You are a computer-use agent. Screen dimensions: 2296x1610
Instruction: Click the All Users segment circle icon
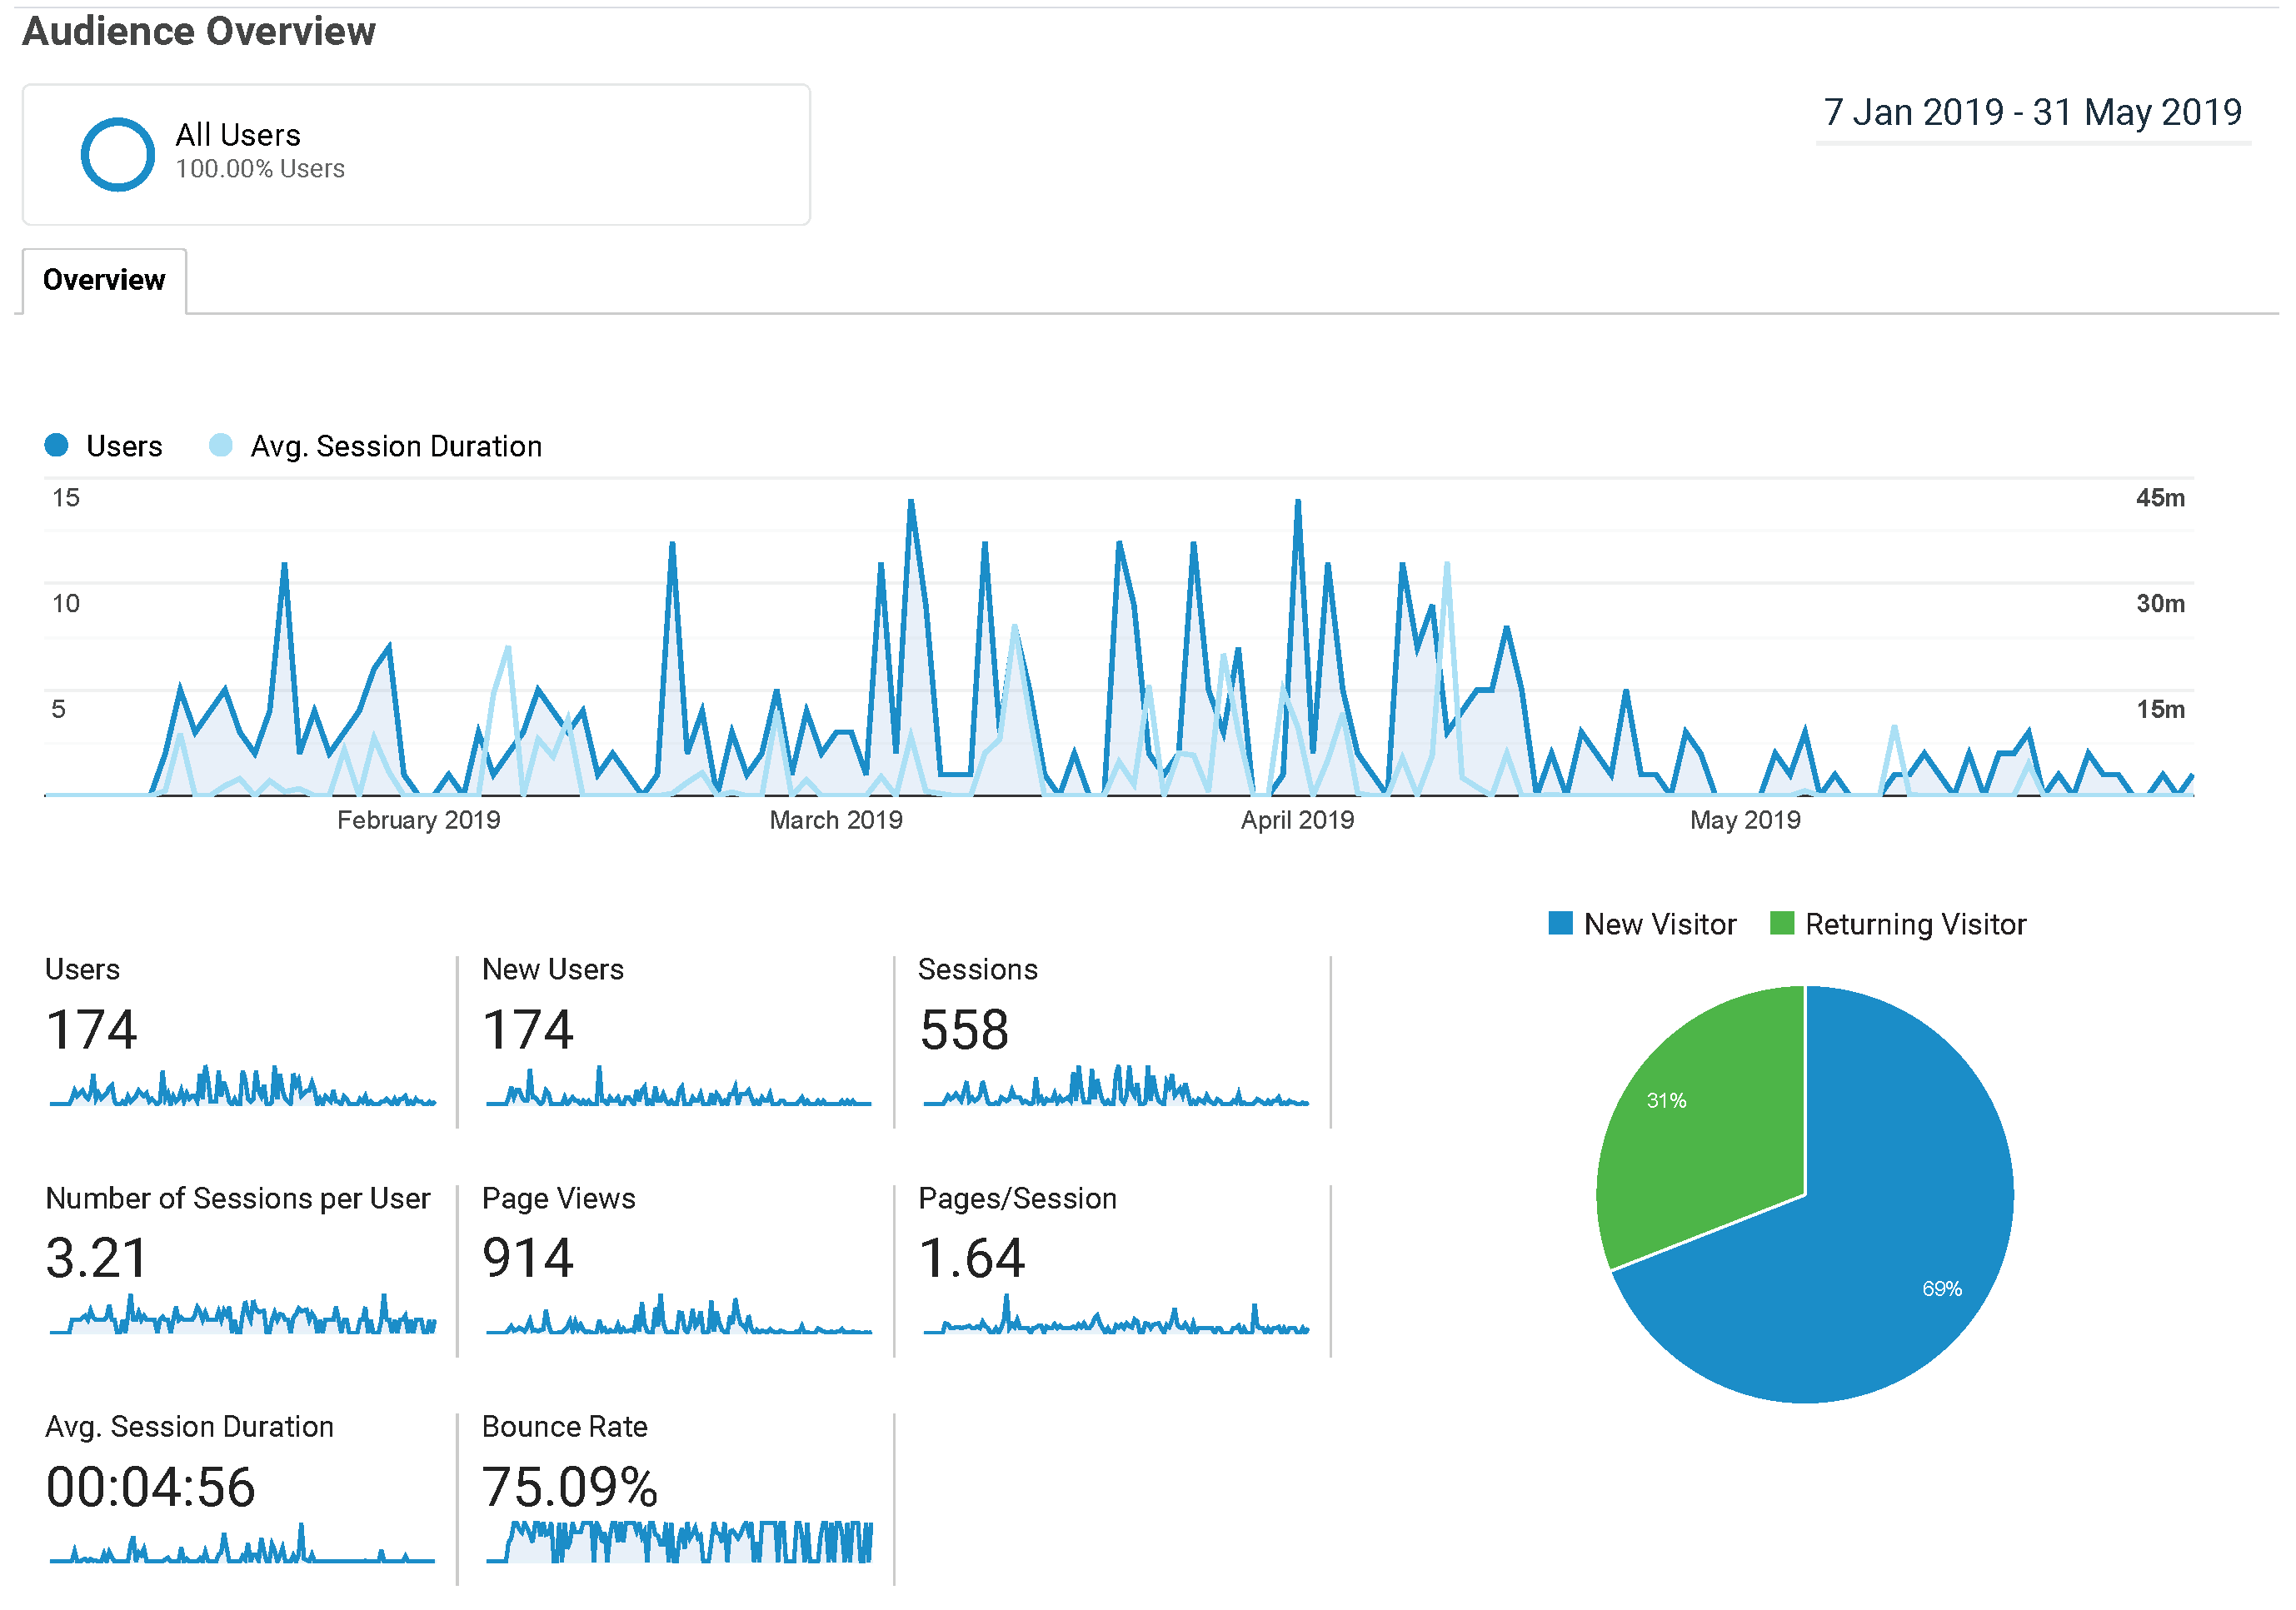point(118,155)
